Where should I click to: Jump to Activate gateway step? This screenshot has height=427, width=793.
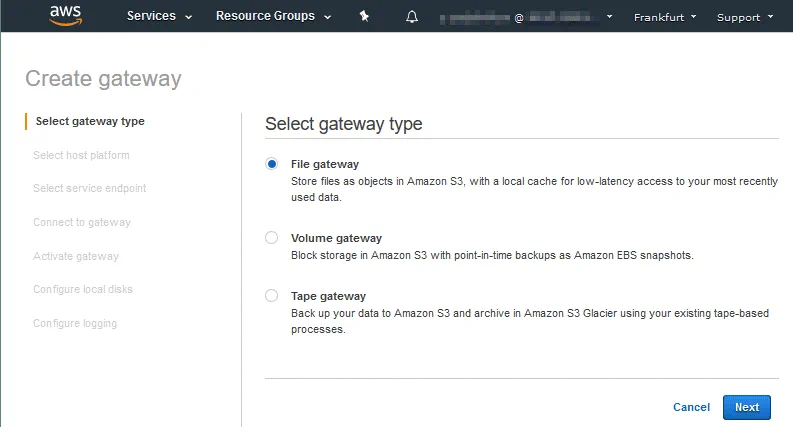point(76,256)
